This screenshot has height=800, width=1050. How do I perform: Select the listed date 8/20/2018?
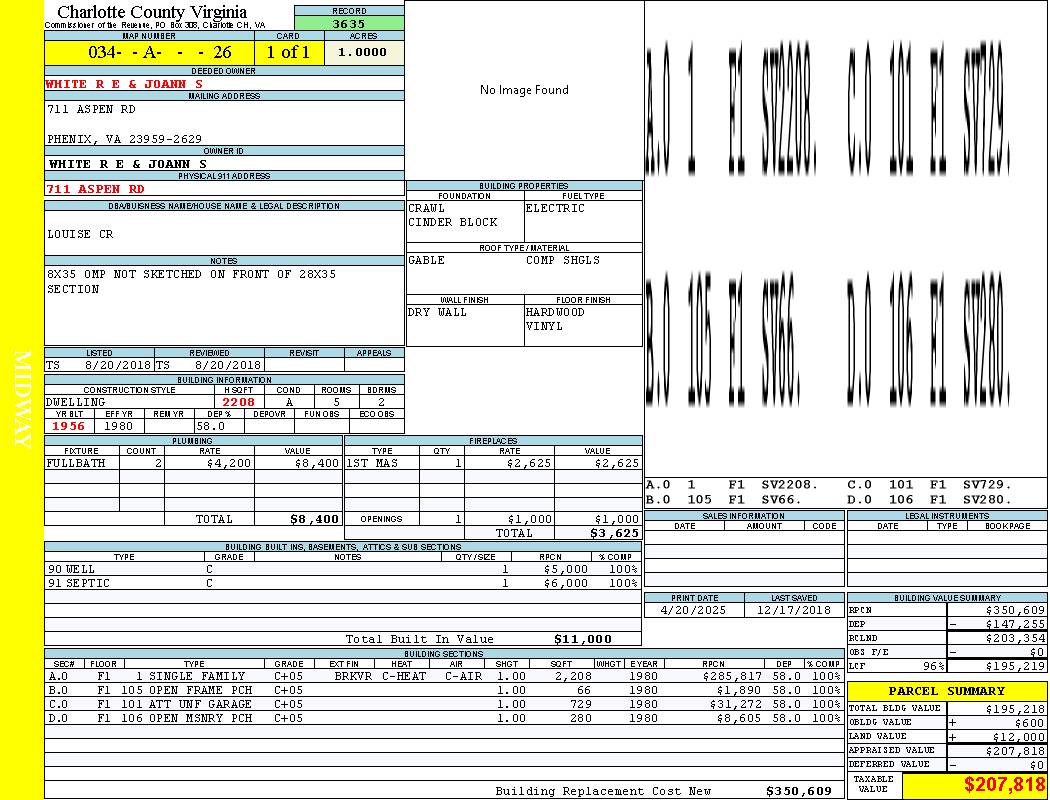coord(118,365)
